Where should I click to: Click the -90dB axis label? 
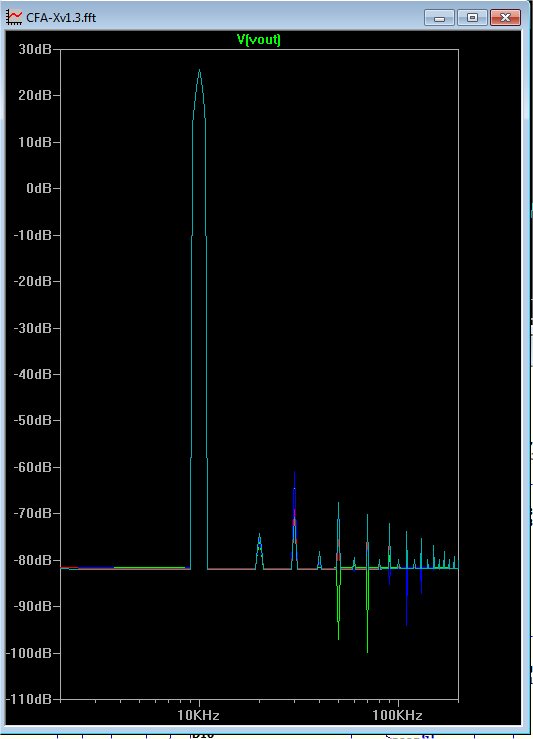click(33, 606)
